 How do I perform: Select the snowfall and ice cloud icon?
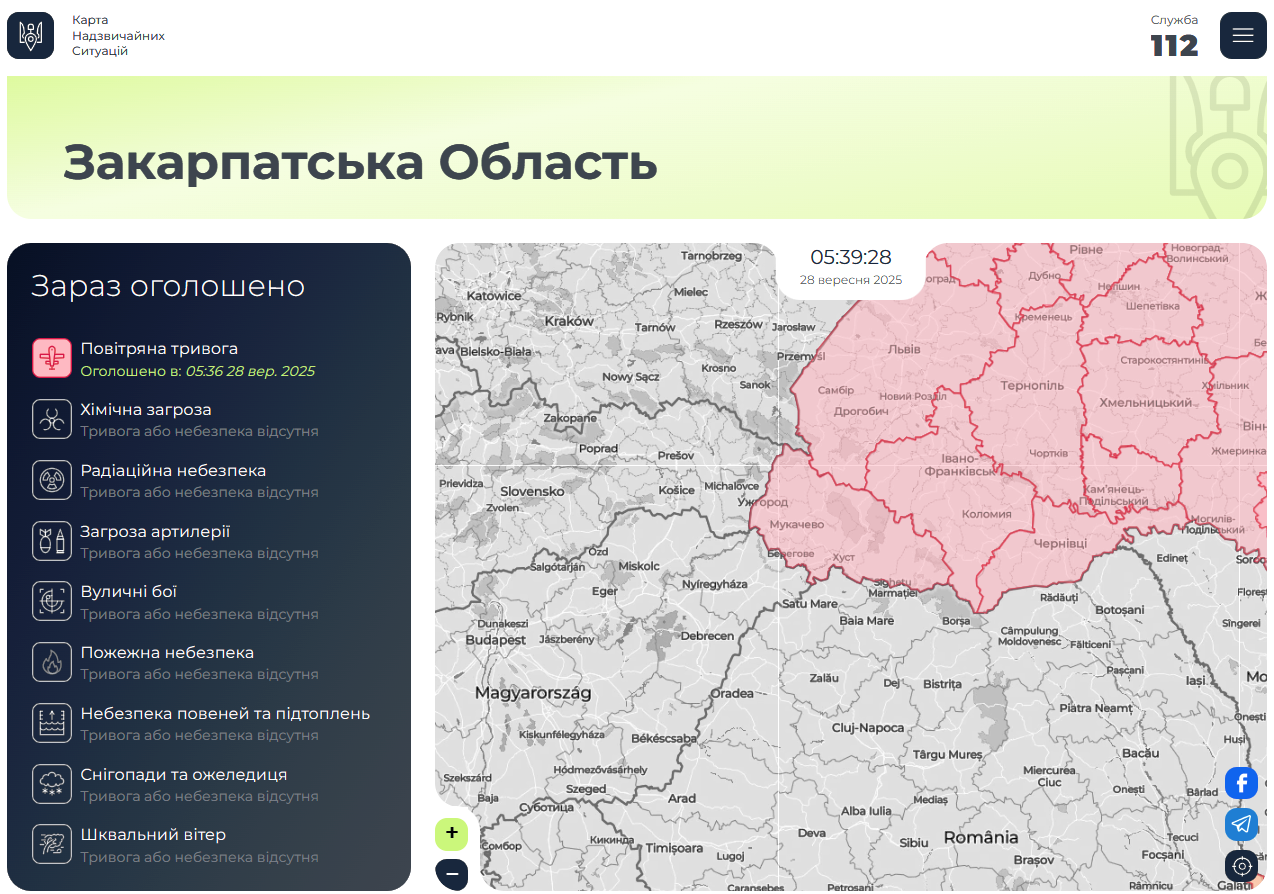click(52, 784)
